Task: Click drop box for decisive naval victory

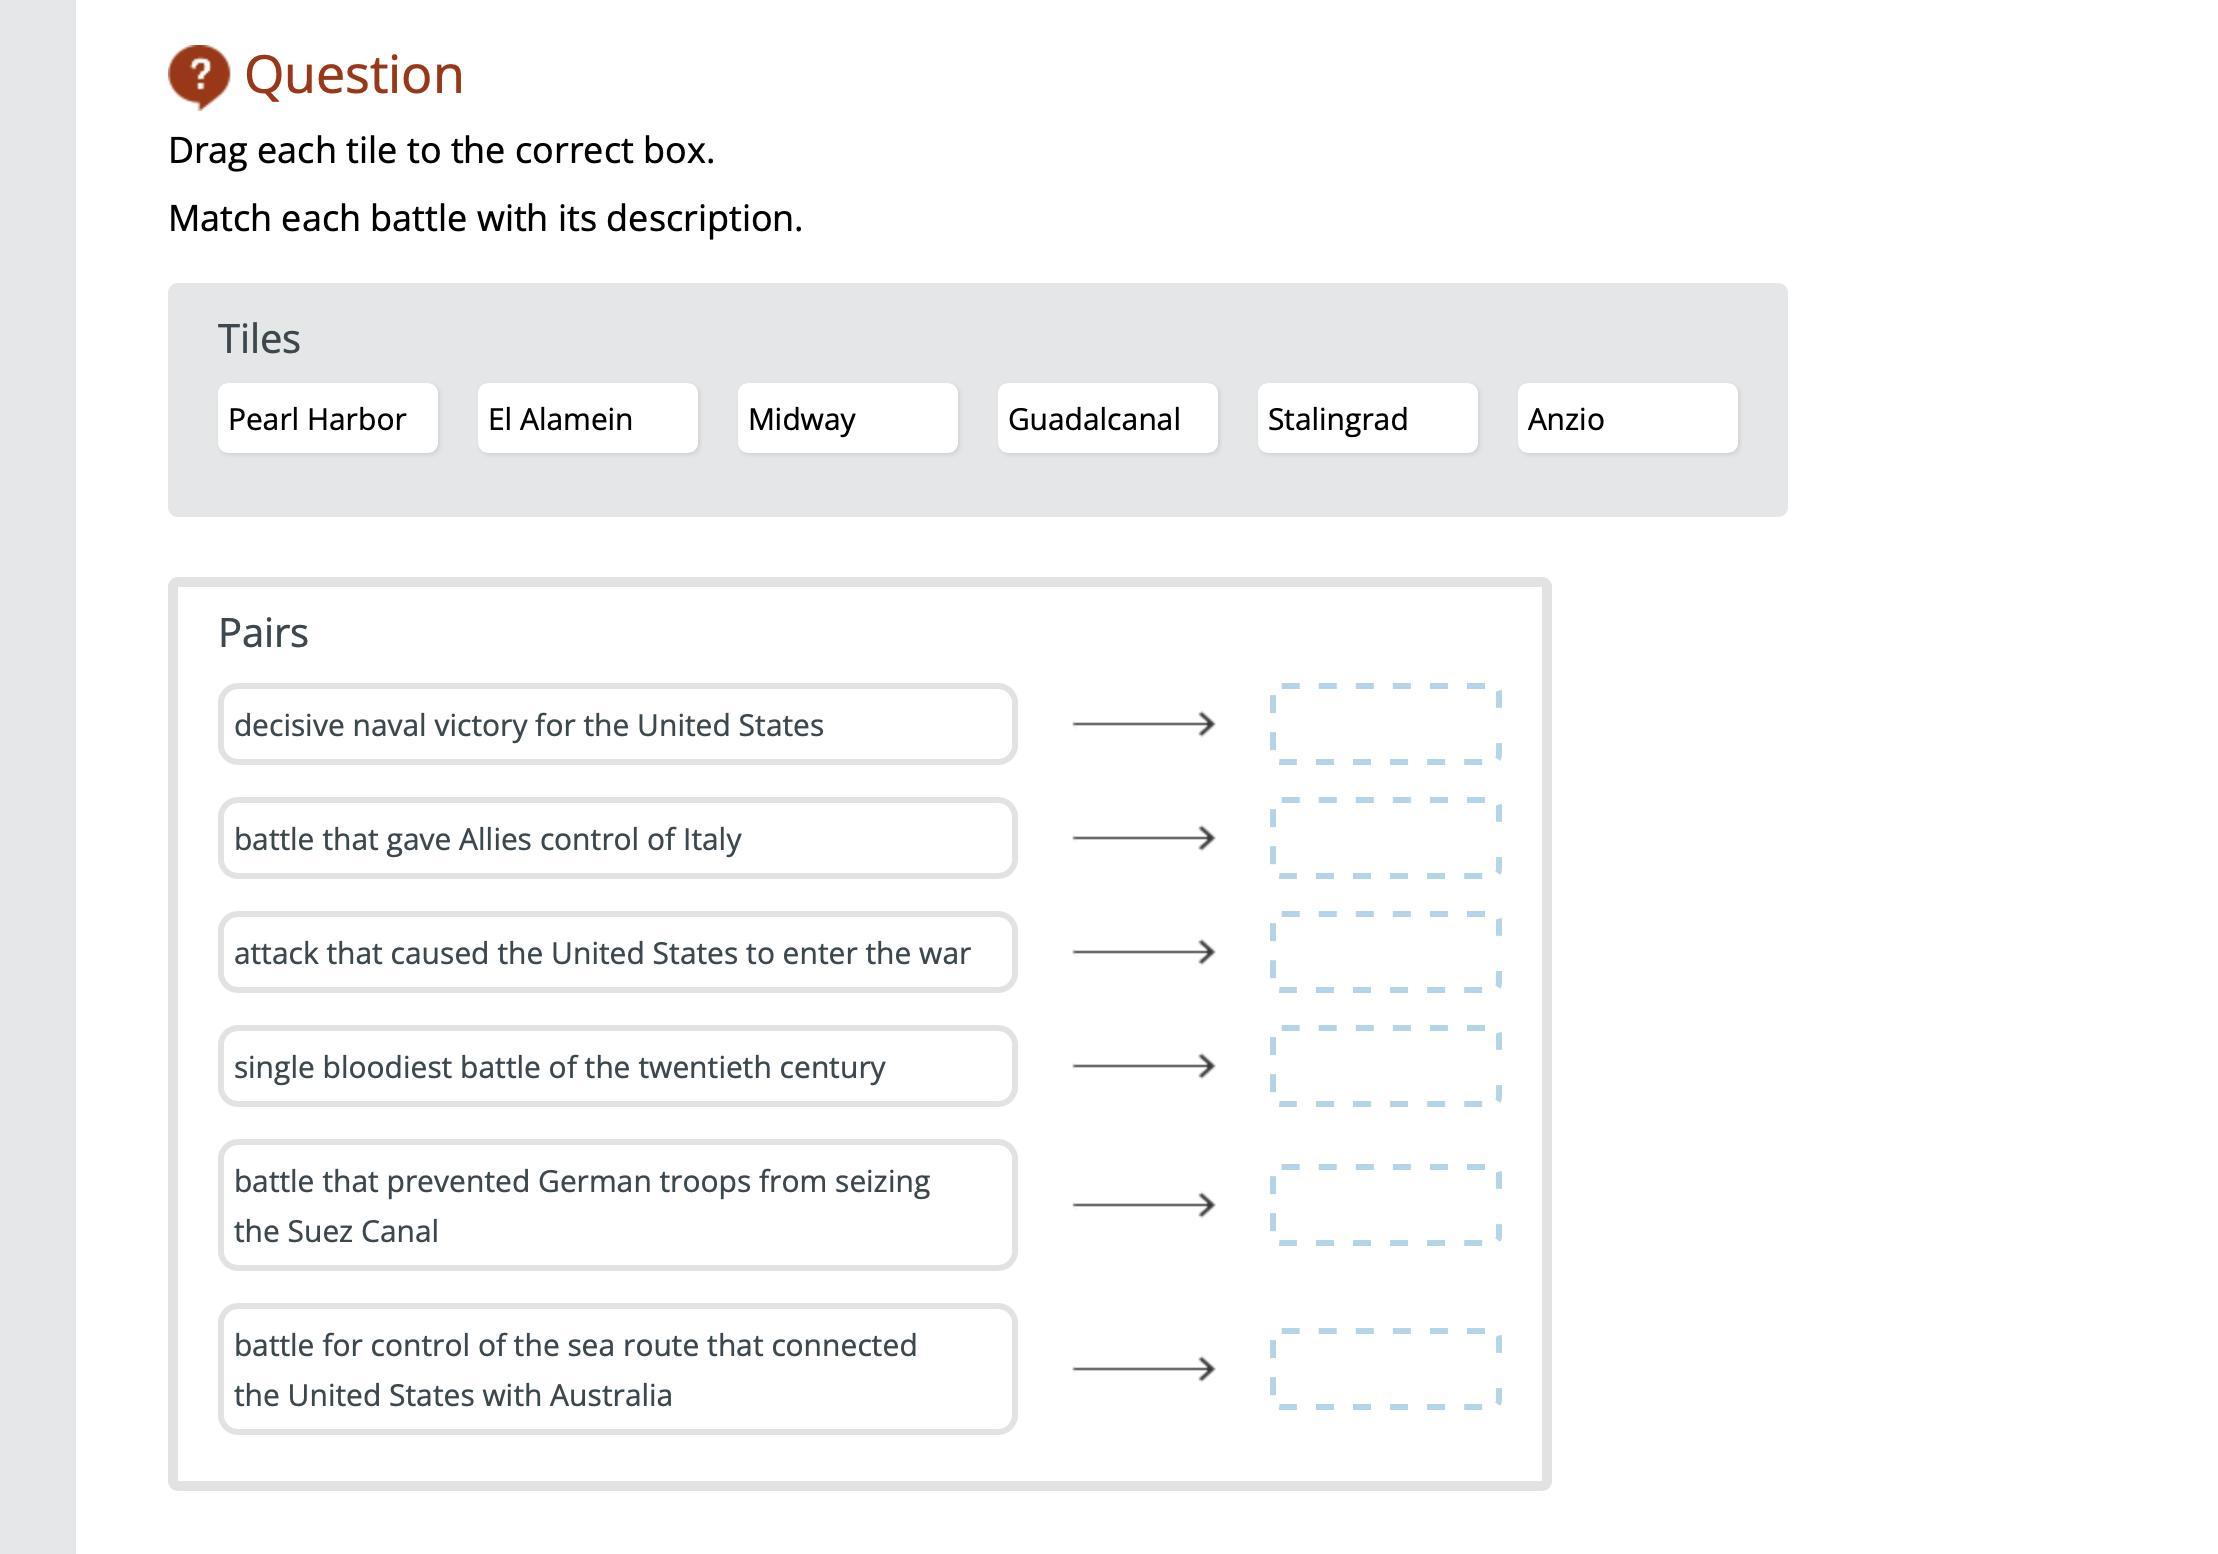Action: tap(1385, 724)
